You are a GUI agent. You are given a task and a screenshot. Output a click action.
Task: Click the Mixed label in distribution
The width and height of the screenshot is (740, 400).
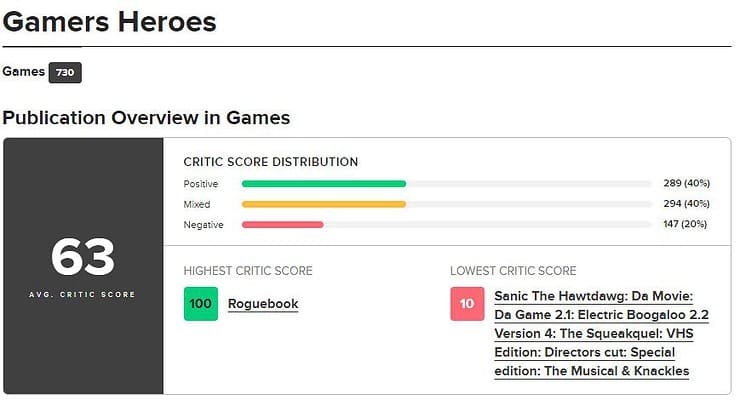pos(197,204)
